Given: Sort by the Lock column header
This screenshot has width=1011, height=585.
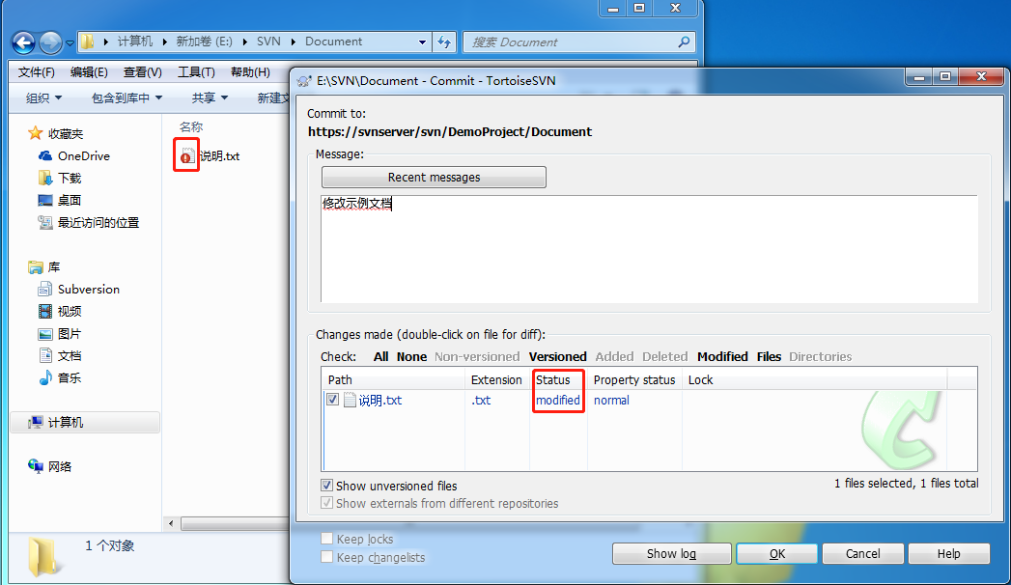Looking at the screenshot, I should click(814, 380).
